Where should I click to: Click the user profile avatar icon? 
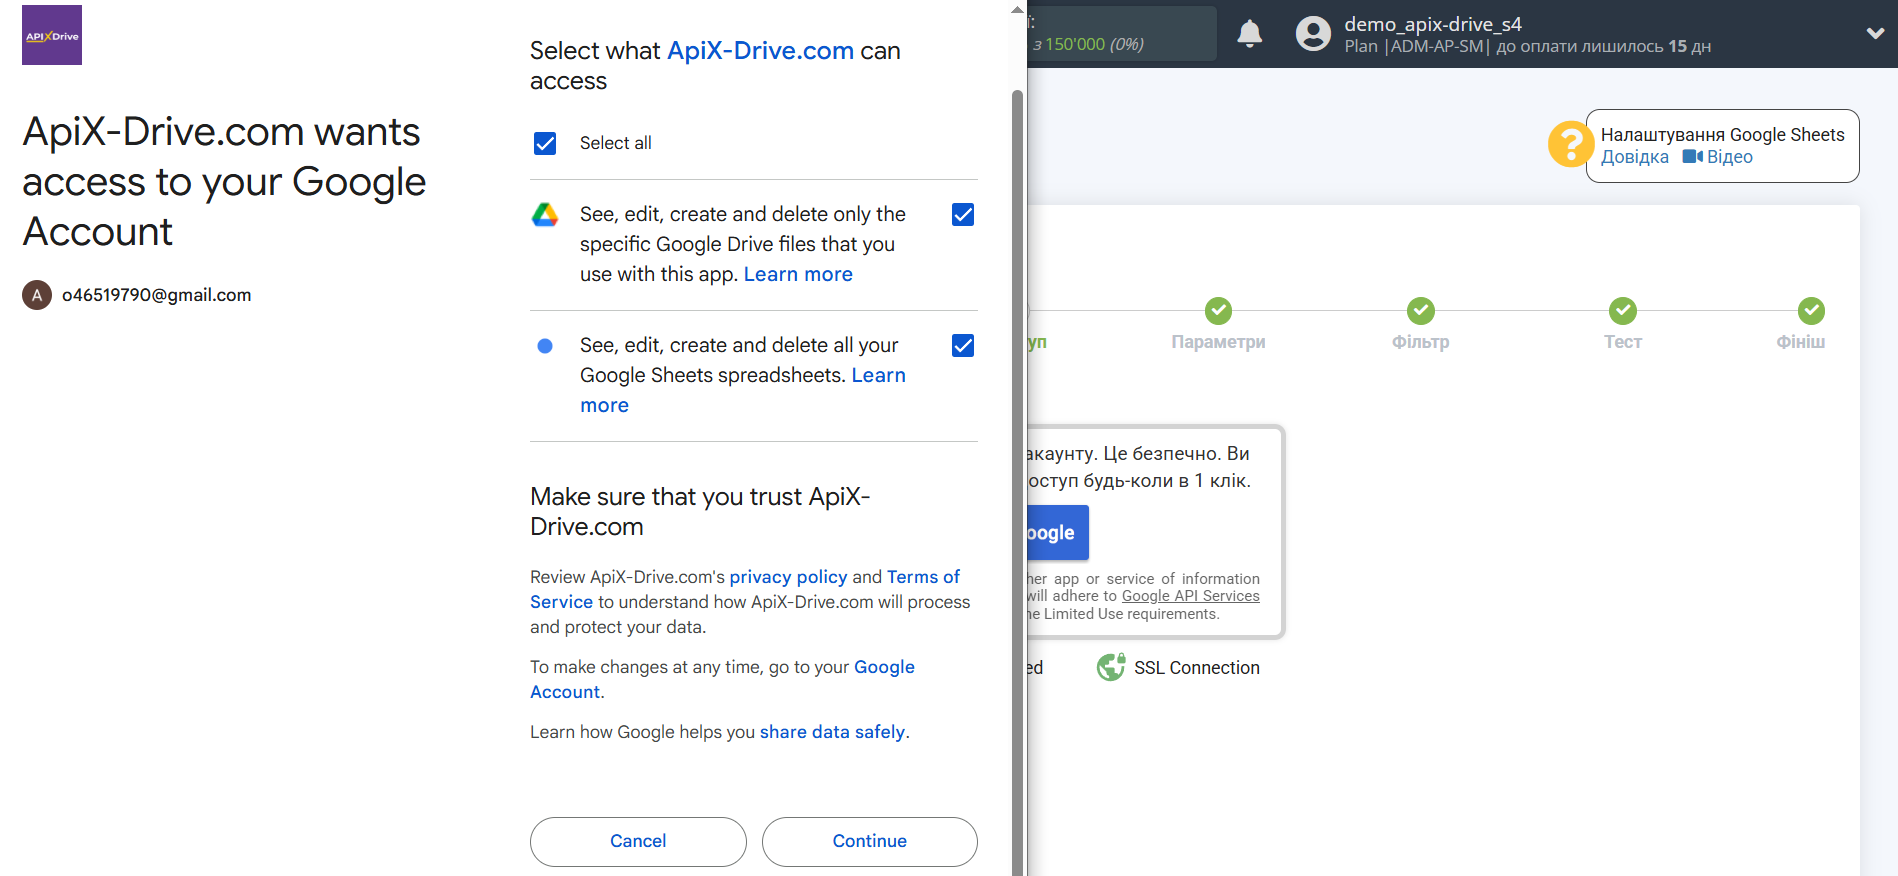point(1313,34)
